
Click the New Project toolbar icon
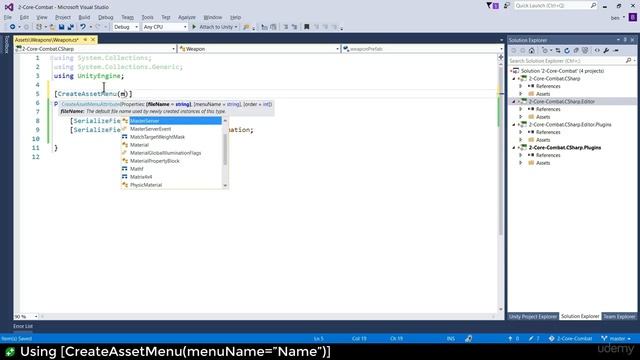click(39, 27)
